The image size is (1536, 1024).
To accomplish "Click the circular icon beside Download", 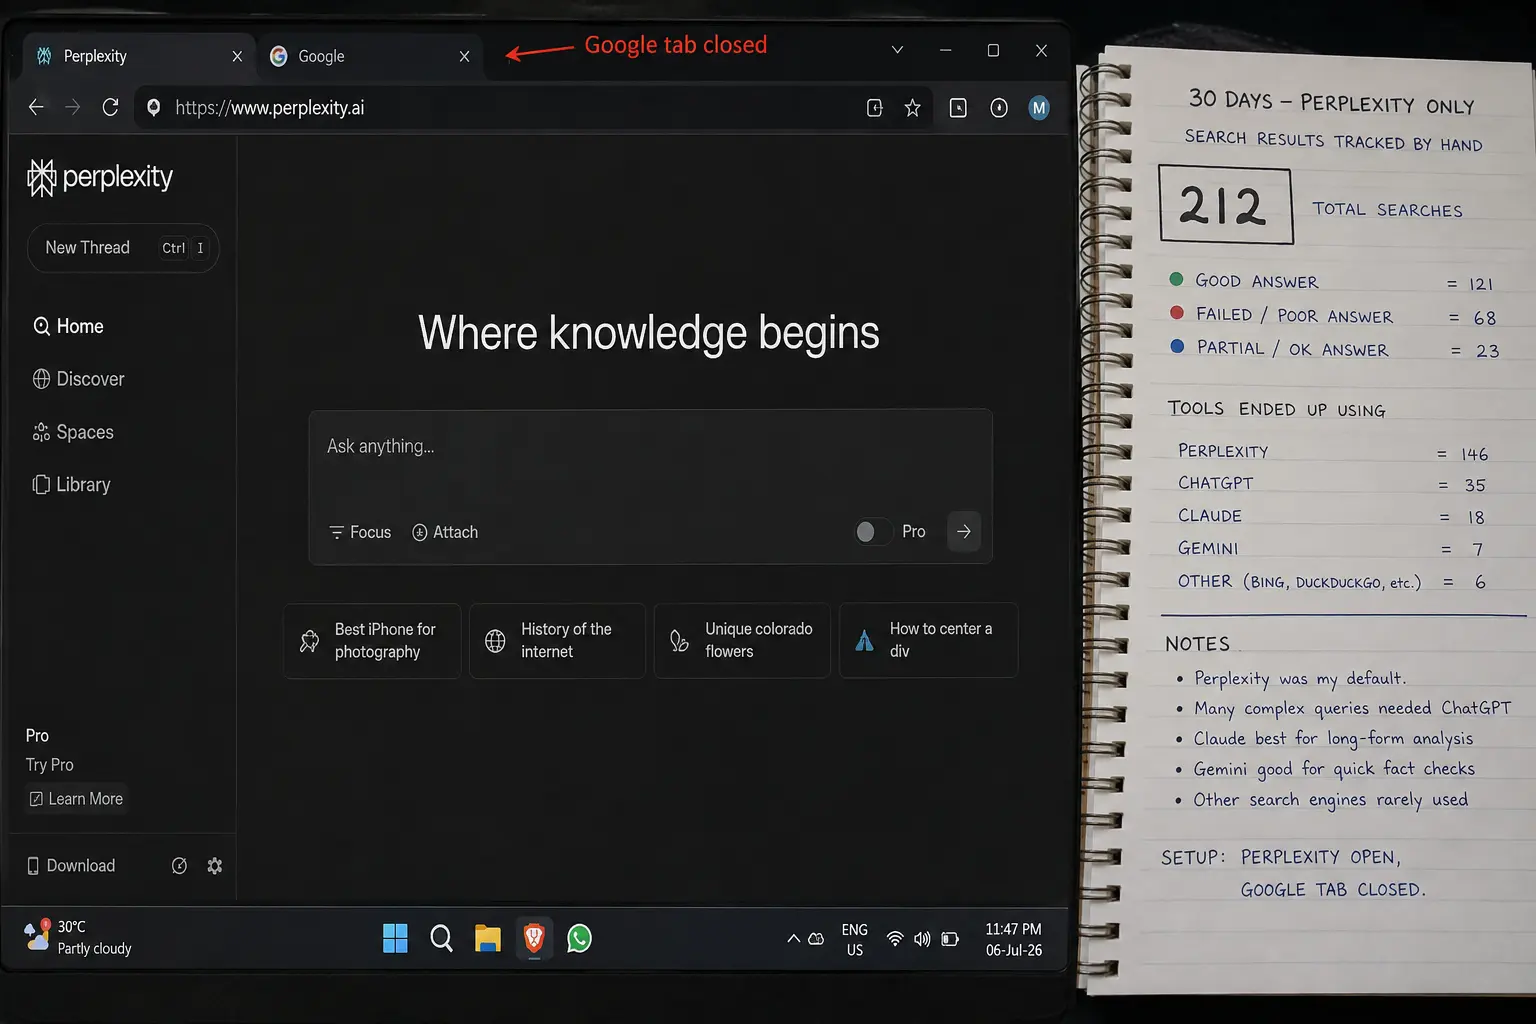I will point(179,866).
